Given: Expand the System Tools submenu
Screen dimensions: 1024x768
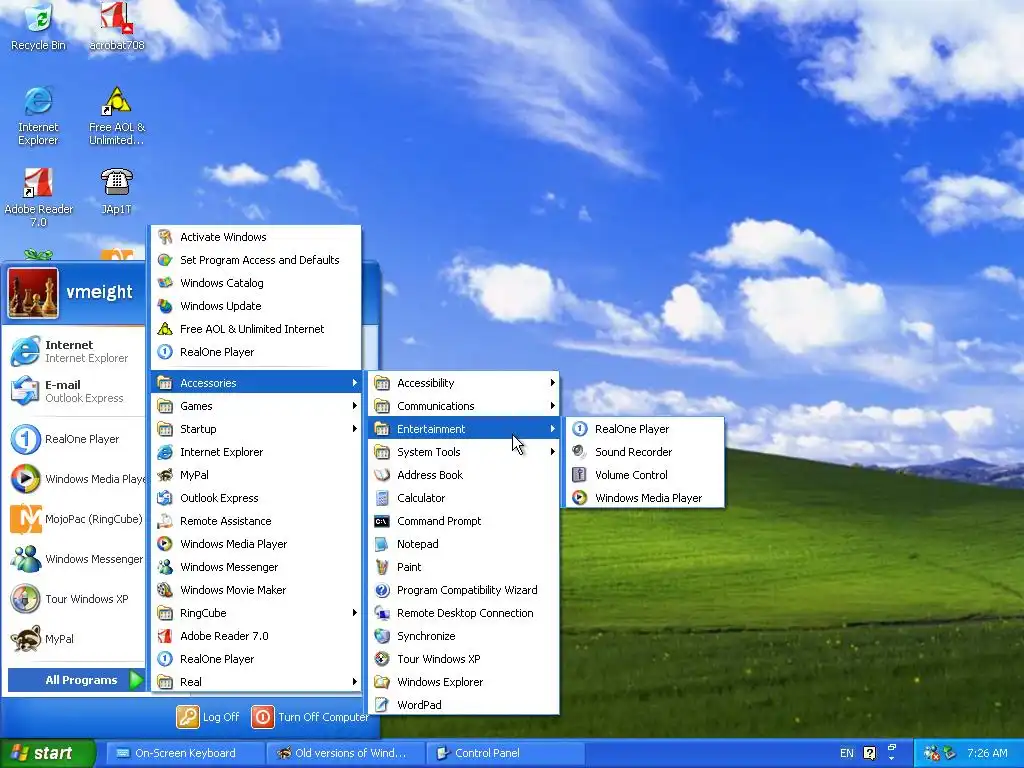Looking at the screenshot, I should (x=464, y=452).
